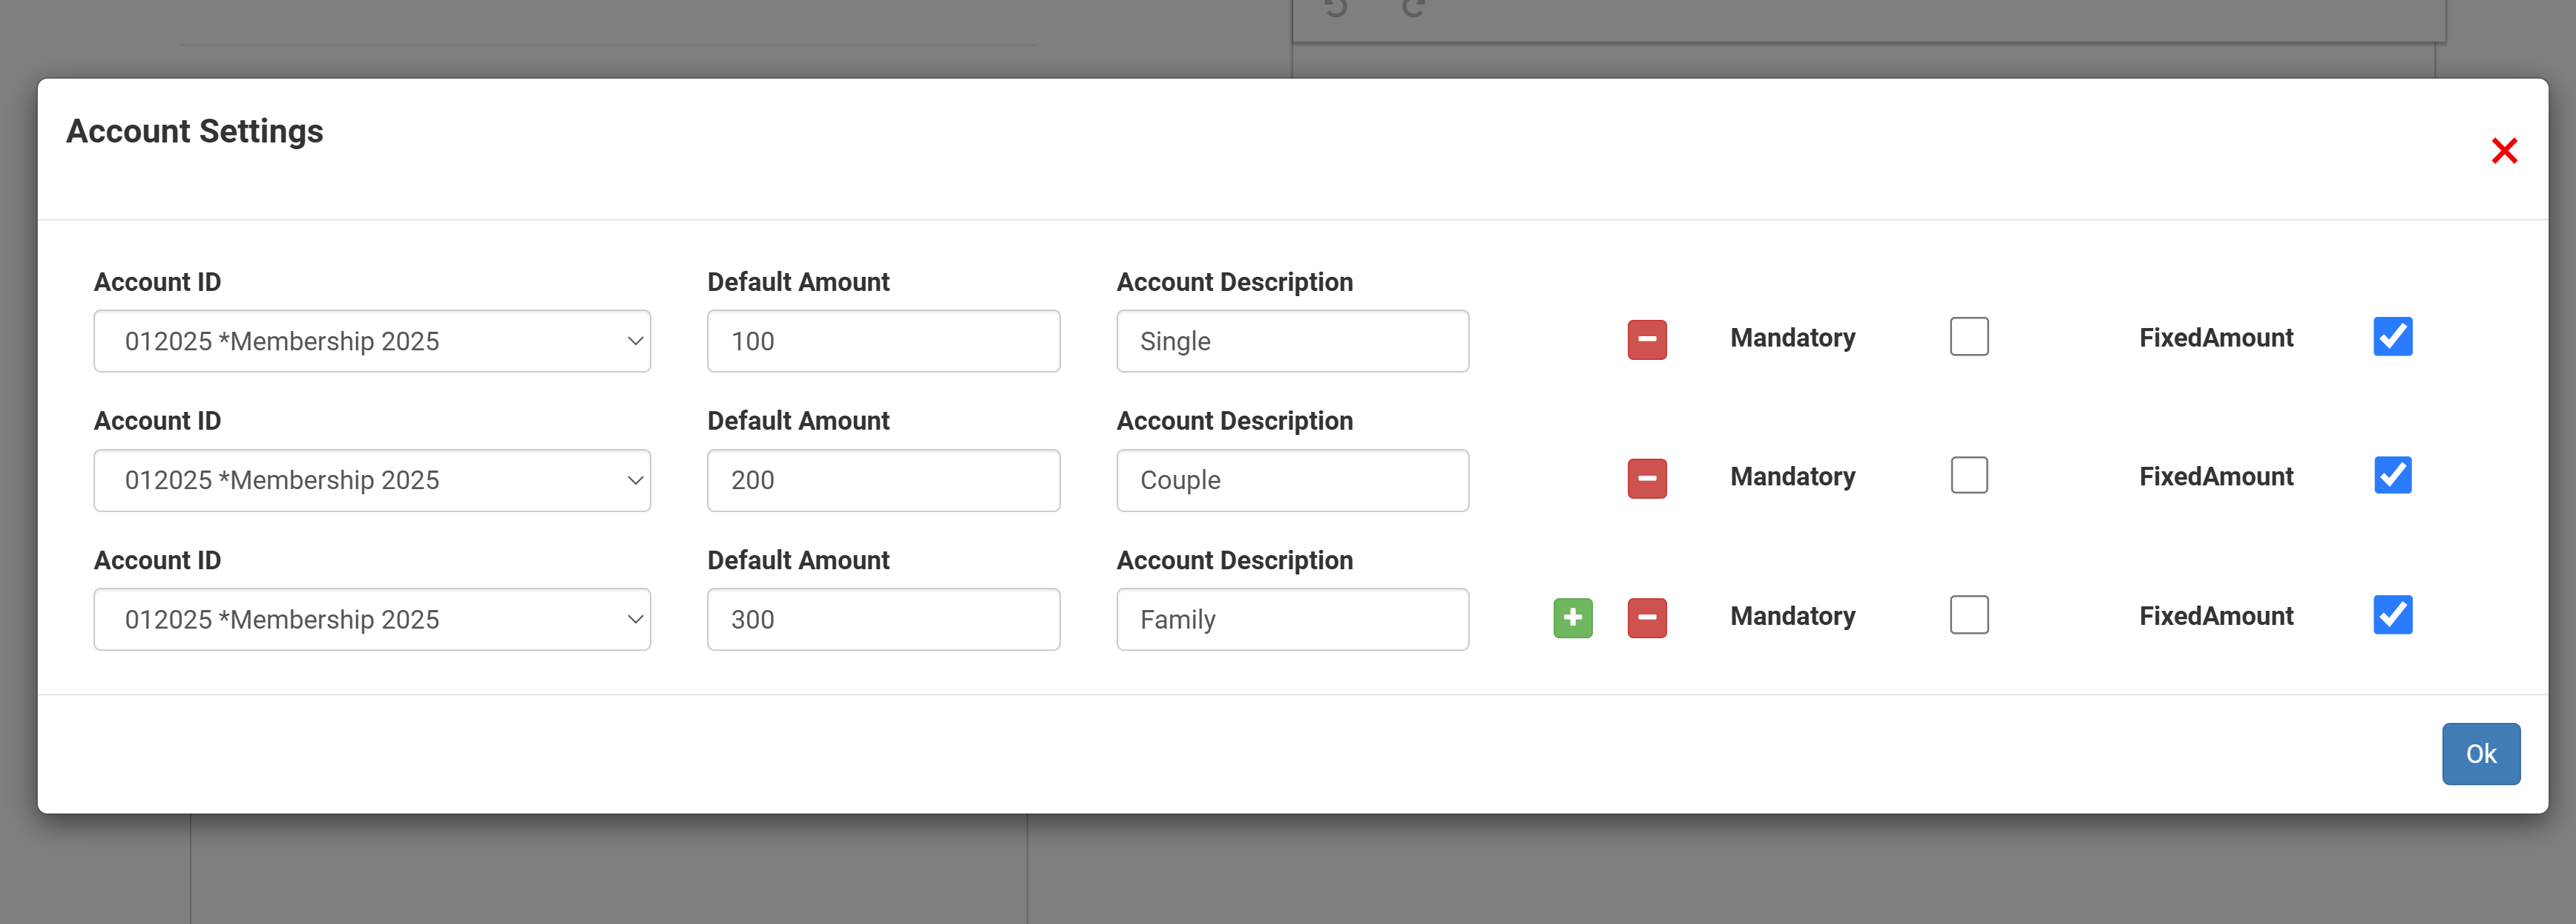The image size is (2576, 924).
Task: Uncheck FixedAmount for Family row
Action: tap(2392, 615)
